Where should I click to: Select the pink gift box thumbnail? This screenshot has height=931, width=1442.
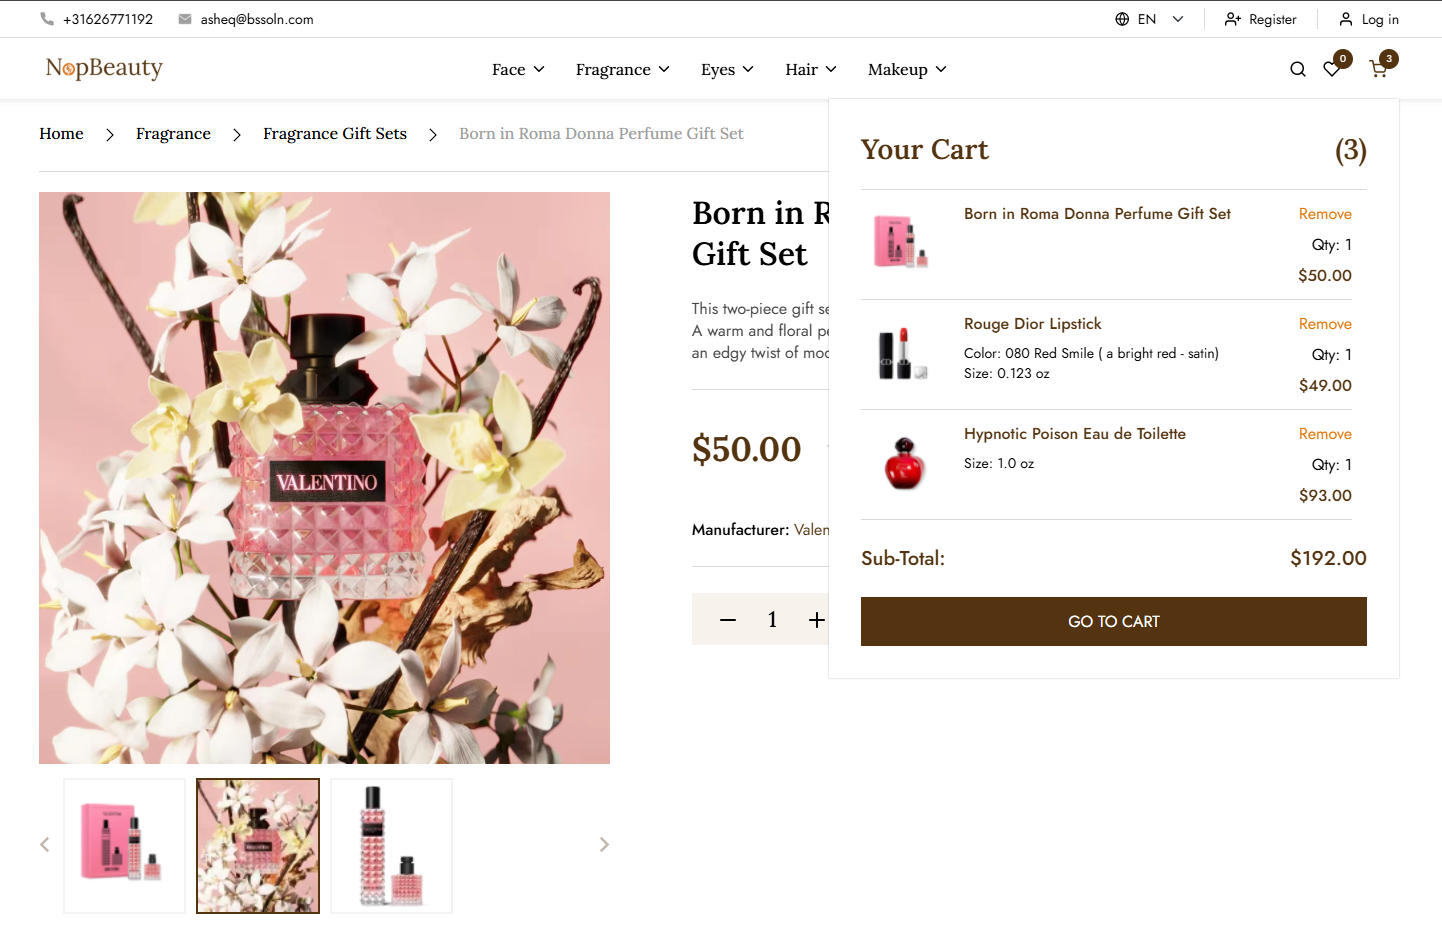pyautogui.click(x=124, y=845)
